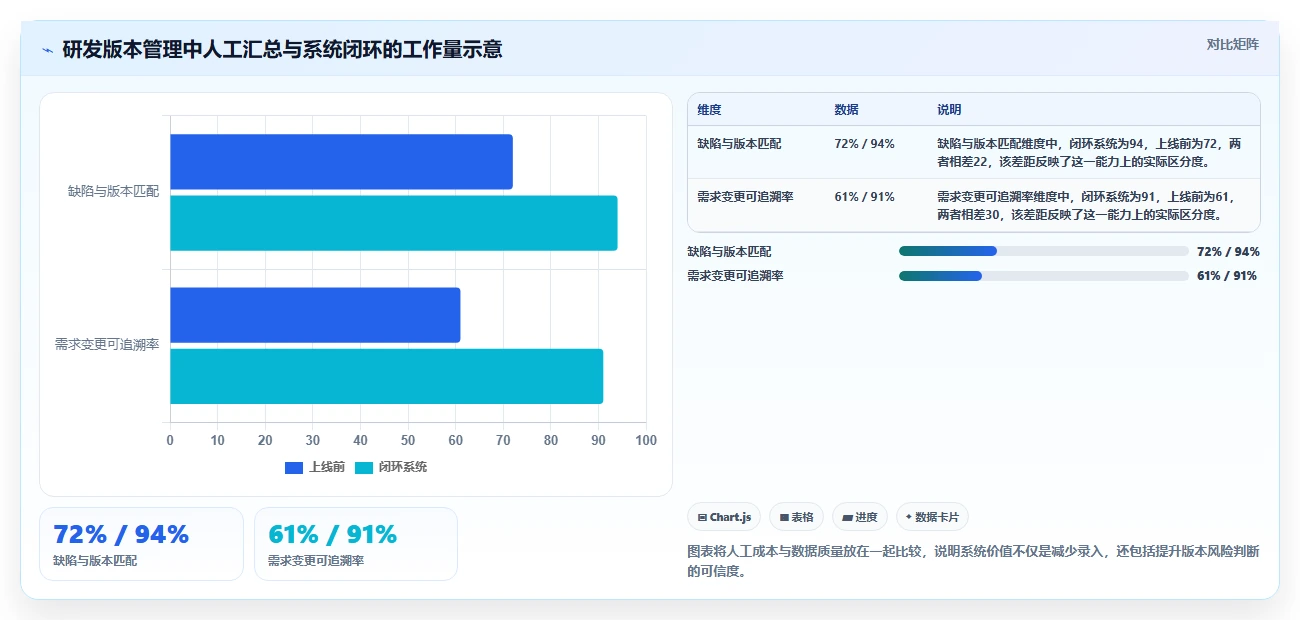Click the 上线前 bar for 需求变更可追溯率
1300x620 pixels.
click(315, 315)
